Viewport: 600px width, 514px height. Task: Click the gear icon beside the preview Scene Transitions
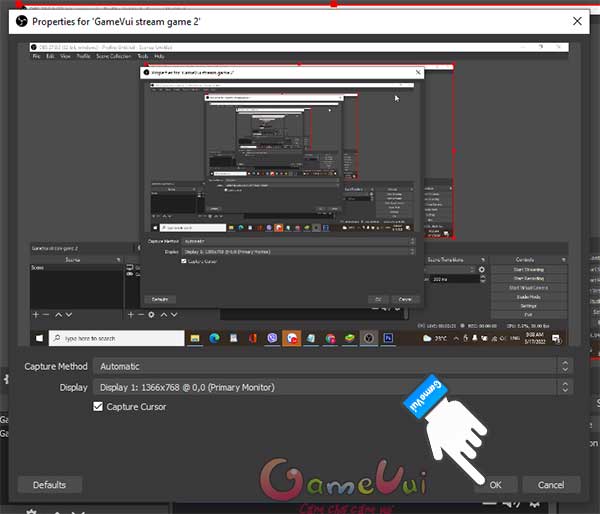(482, 270)
